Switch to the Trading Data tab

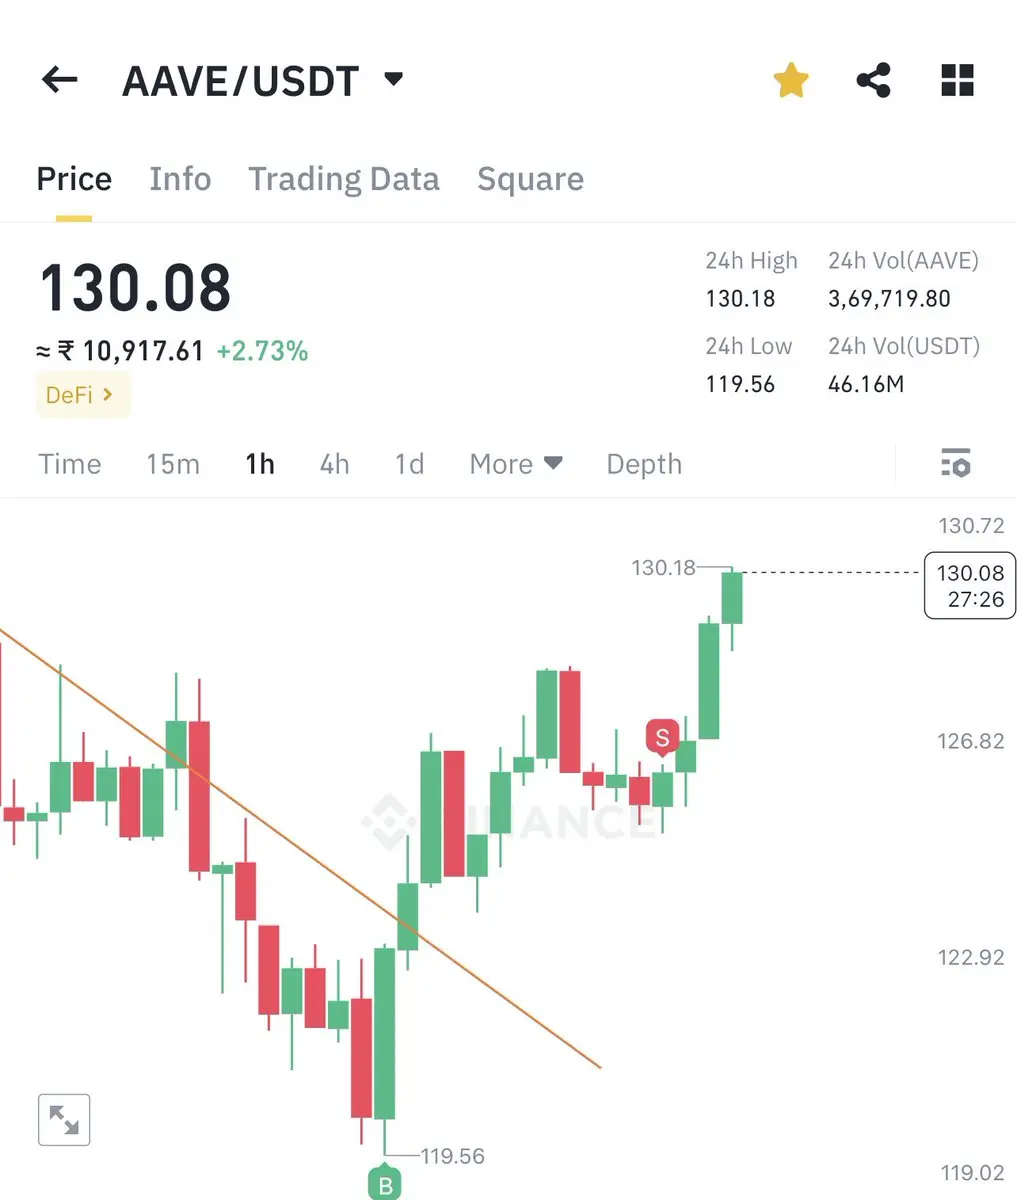tap(343, 179)
